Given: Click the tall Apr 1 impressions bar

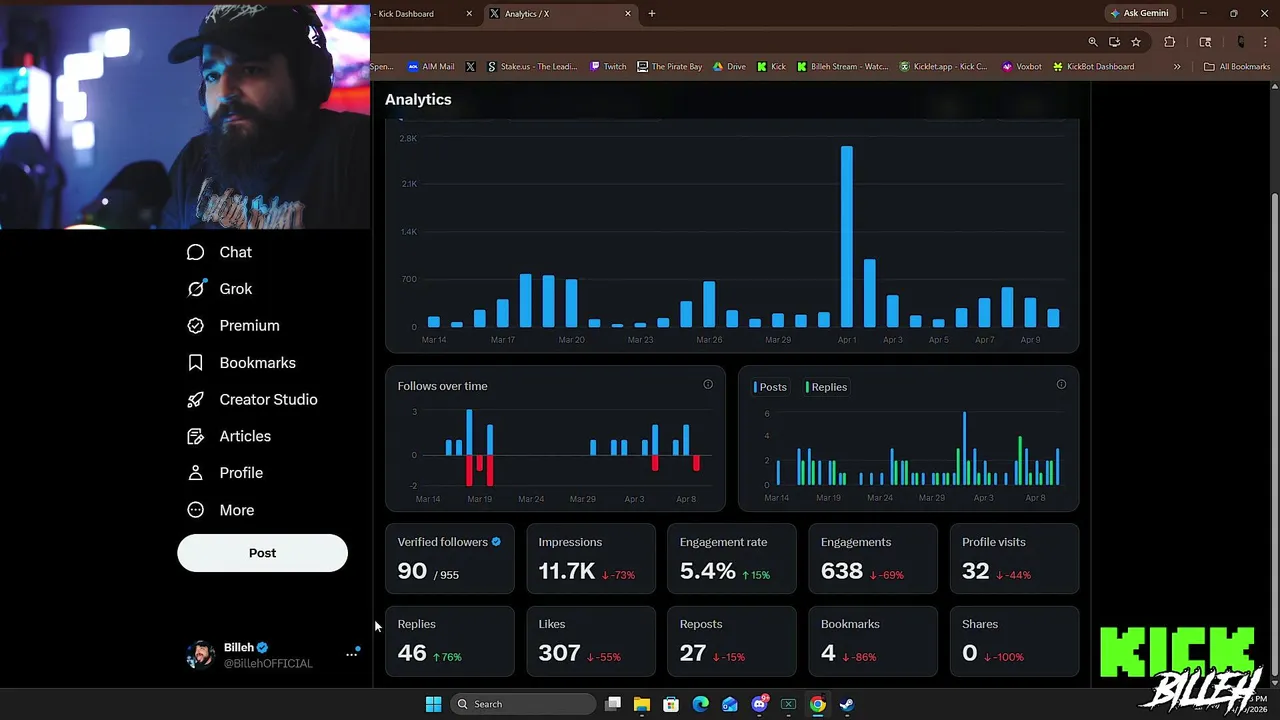Looking at the screenshot, I should point(847,237).
